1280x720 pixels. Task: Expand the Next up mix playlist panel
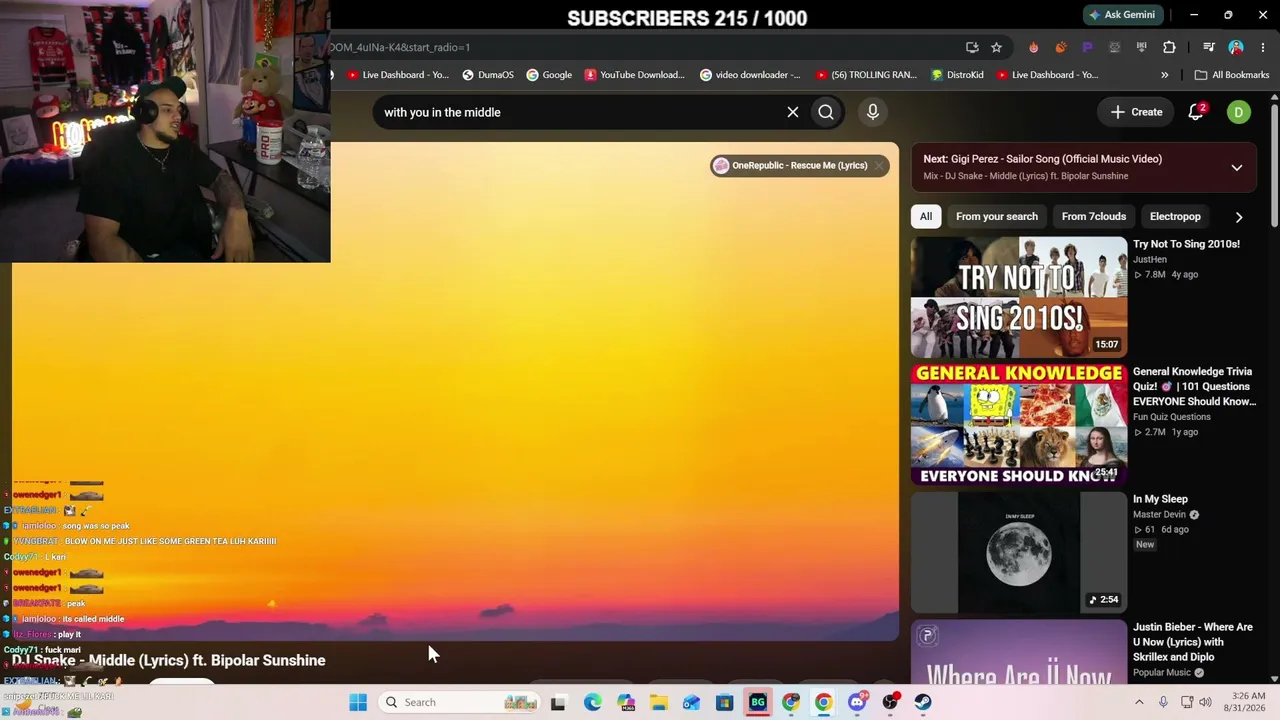(x=1237, y=167)
